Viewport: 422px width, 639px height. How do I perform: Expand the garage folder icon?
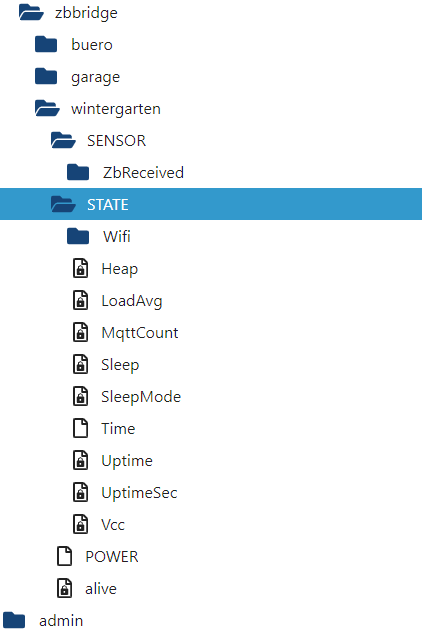click(x=46, y=76)
